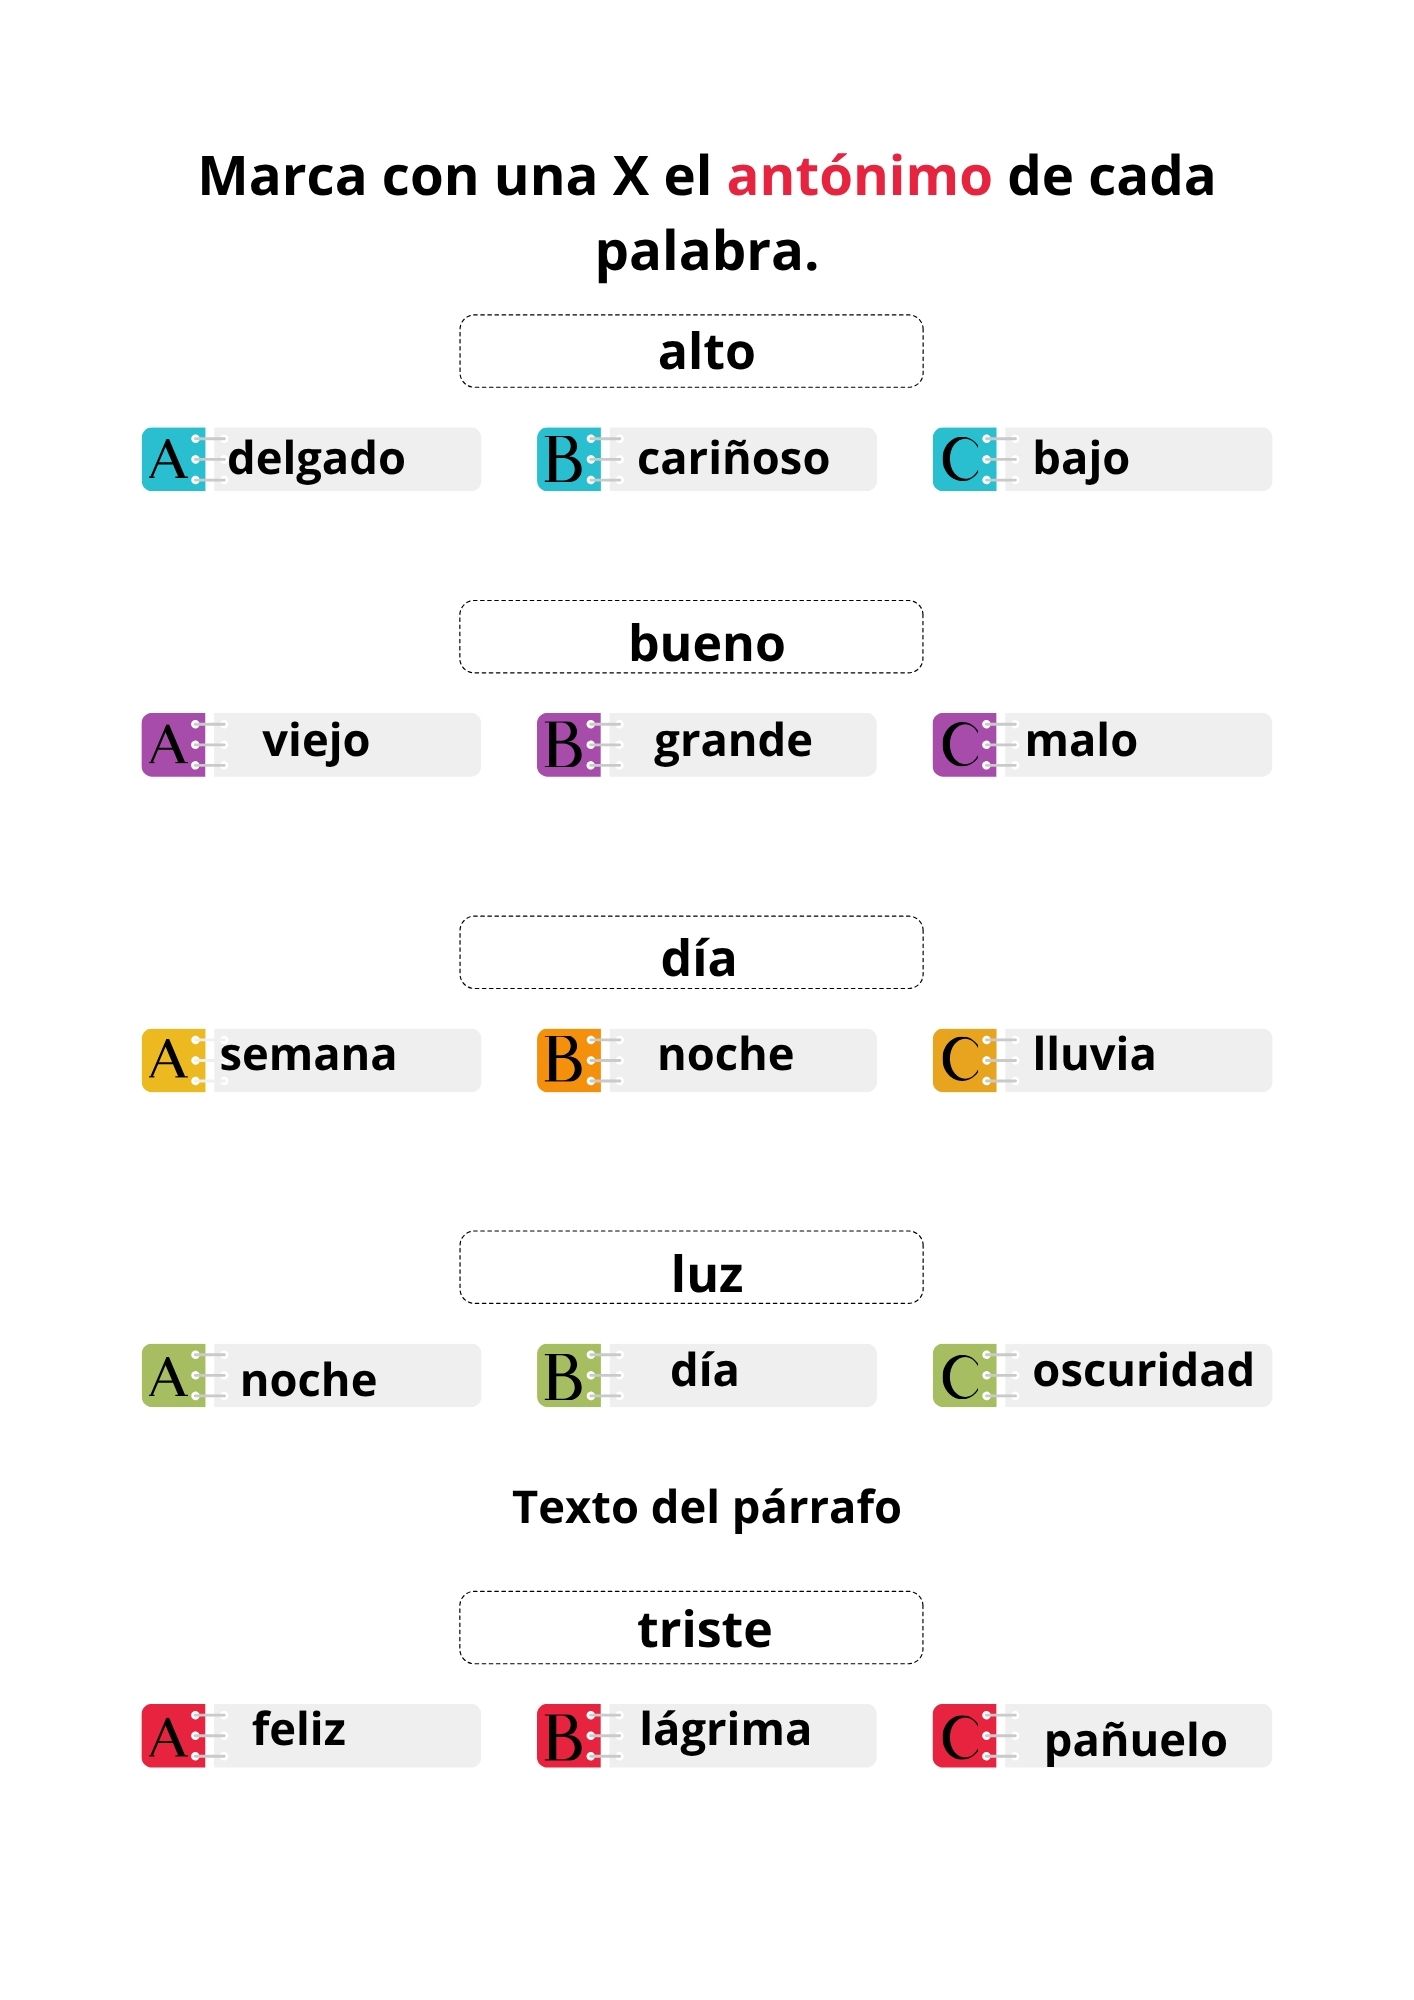This screenshot has height=2000, width=1414.
Task: Click the purple C icon beside 'malo'
Action: [963, 744]
